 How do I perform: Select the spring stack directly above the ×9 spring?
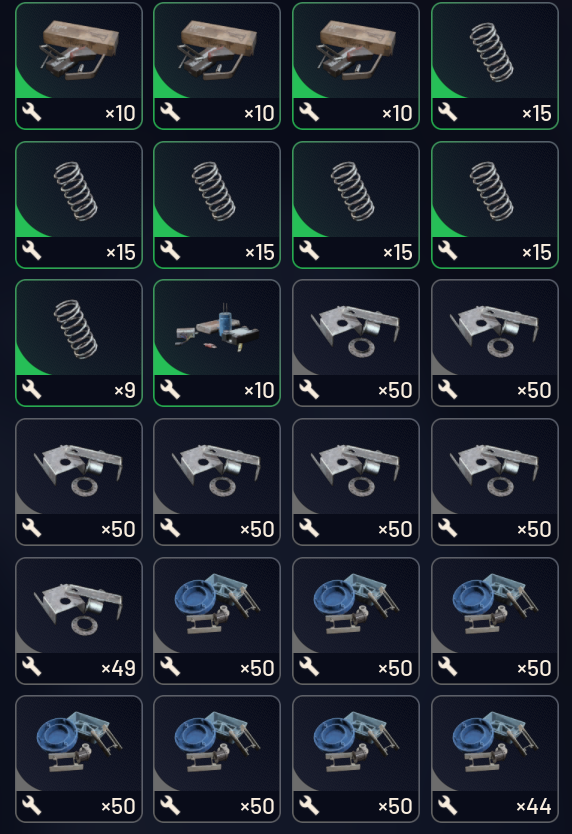tap(79, 205)
